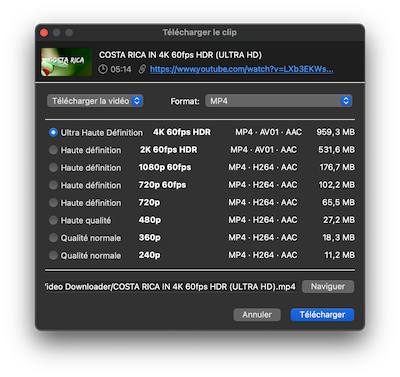Choose the 240p Qualité normale radio button
This screenshot has height=377, width=400.
tap(53, 255)
